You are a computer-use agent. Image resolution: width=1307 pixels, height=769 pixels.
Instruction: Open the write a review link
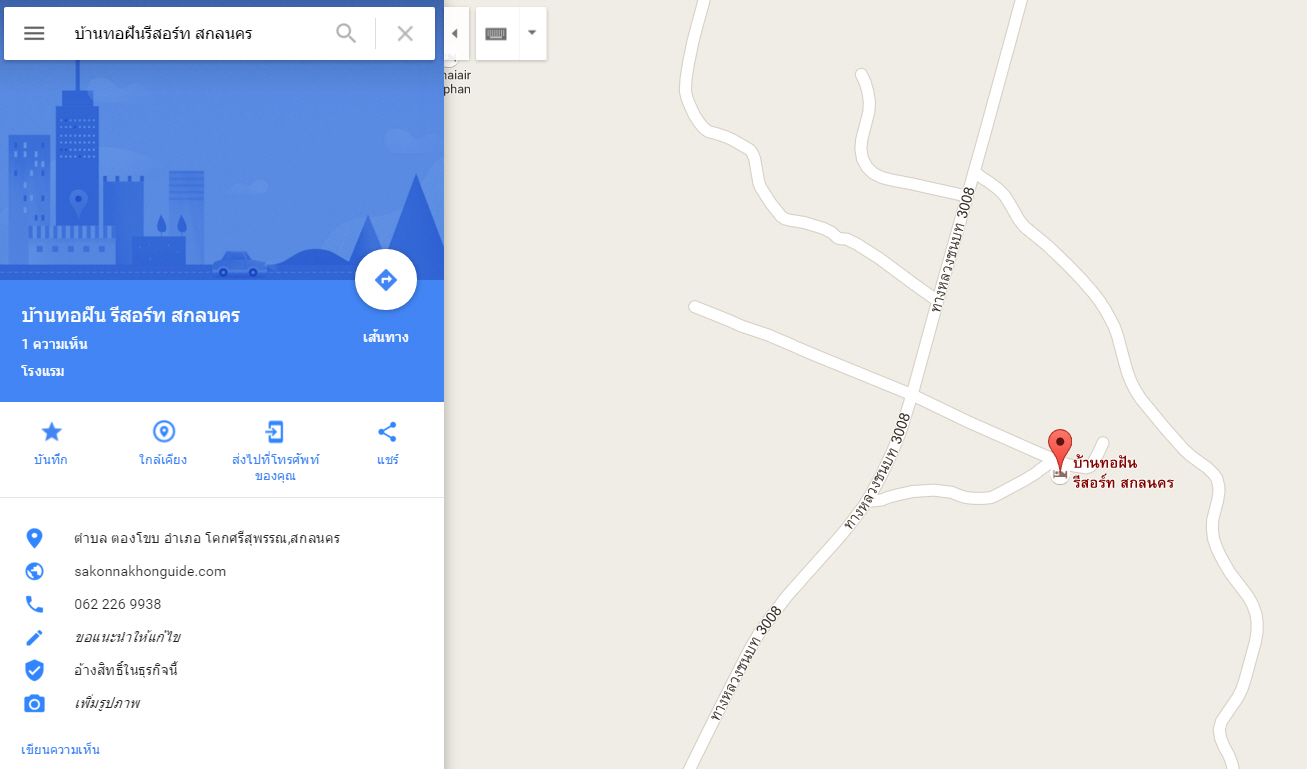point(60,749)
